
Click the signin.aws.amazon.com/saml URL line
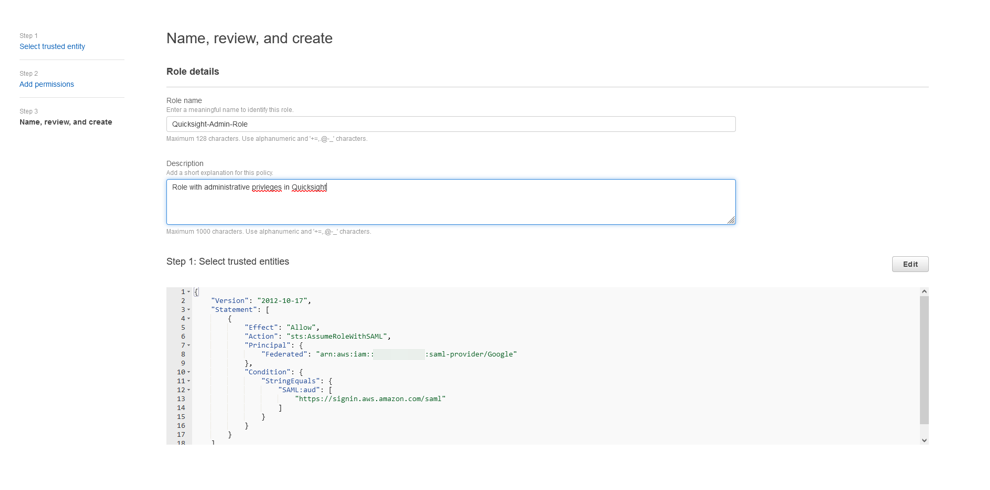point(370,399)
